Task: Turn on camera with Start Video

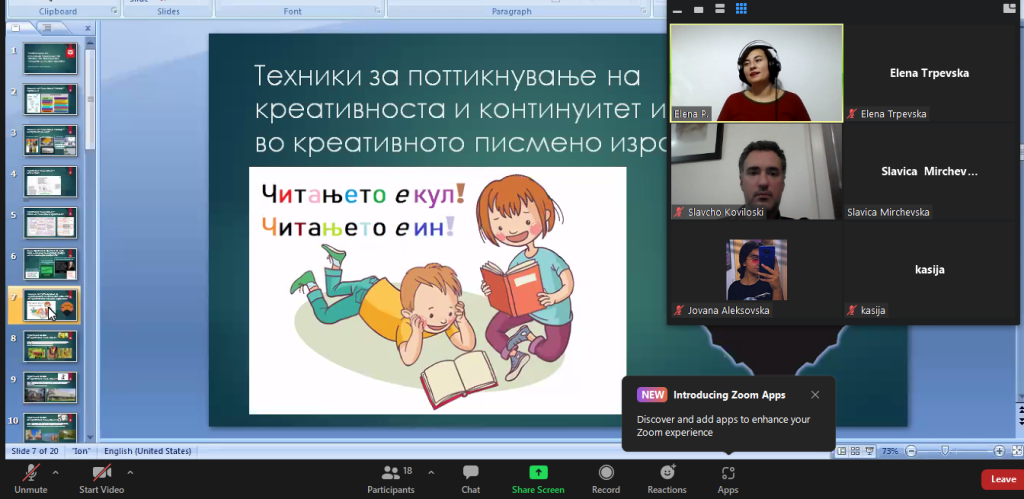Action: (x=101, y=477)
